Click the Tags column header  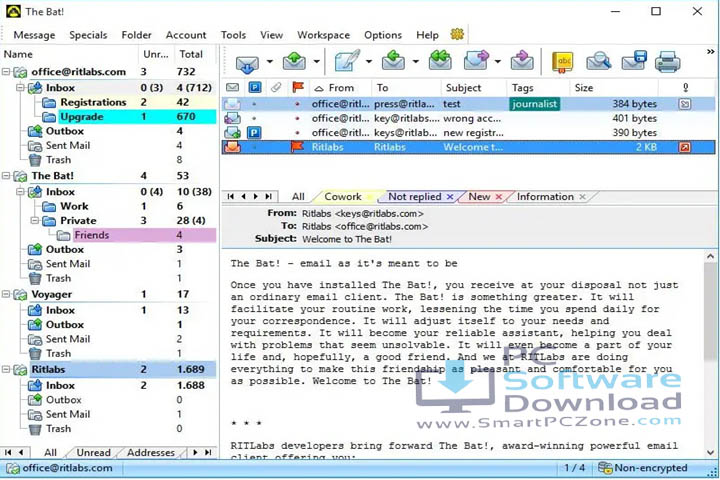tap(523, 88)
